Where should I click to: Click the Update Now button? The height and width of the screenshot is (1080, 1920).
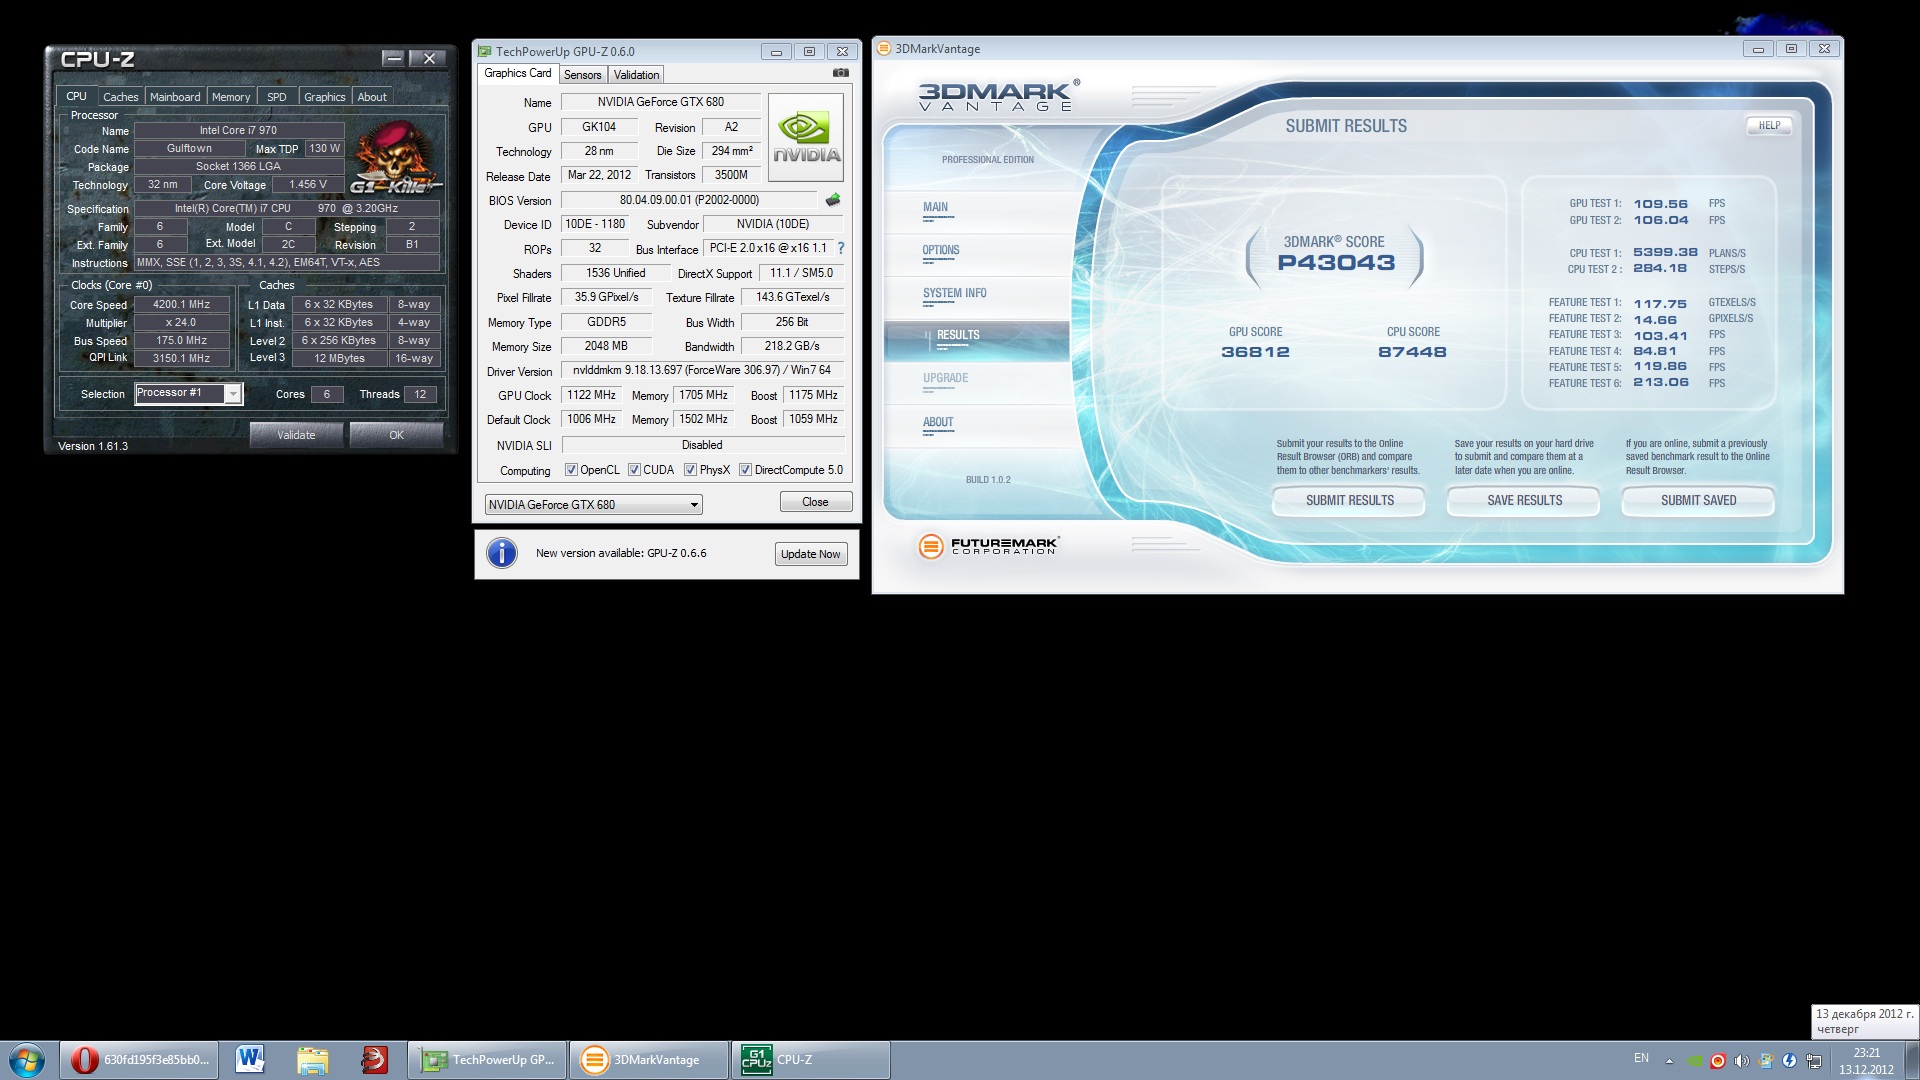(811, 554)
